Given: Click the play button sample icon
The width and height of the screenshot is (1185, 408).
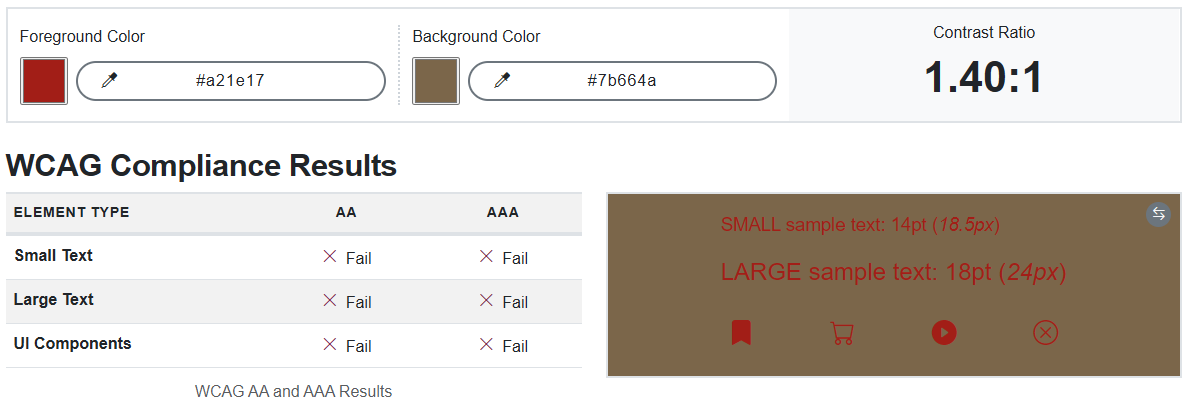Looking at the screenshot, I should coord(944,333).
